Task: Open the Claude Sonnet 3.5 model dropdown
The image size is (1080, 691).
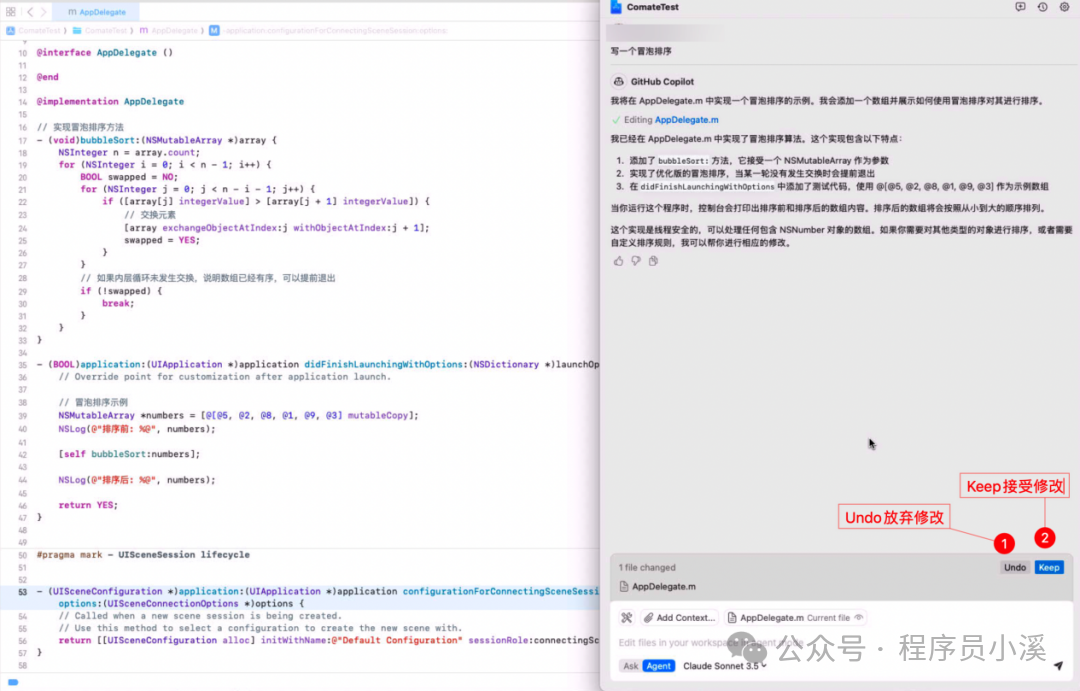Action: (725, 666)
